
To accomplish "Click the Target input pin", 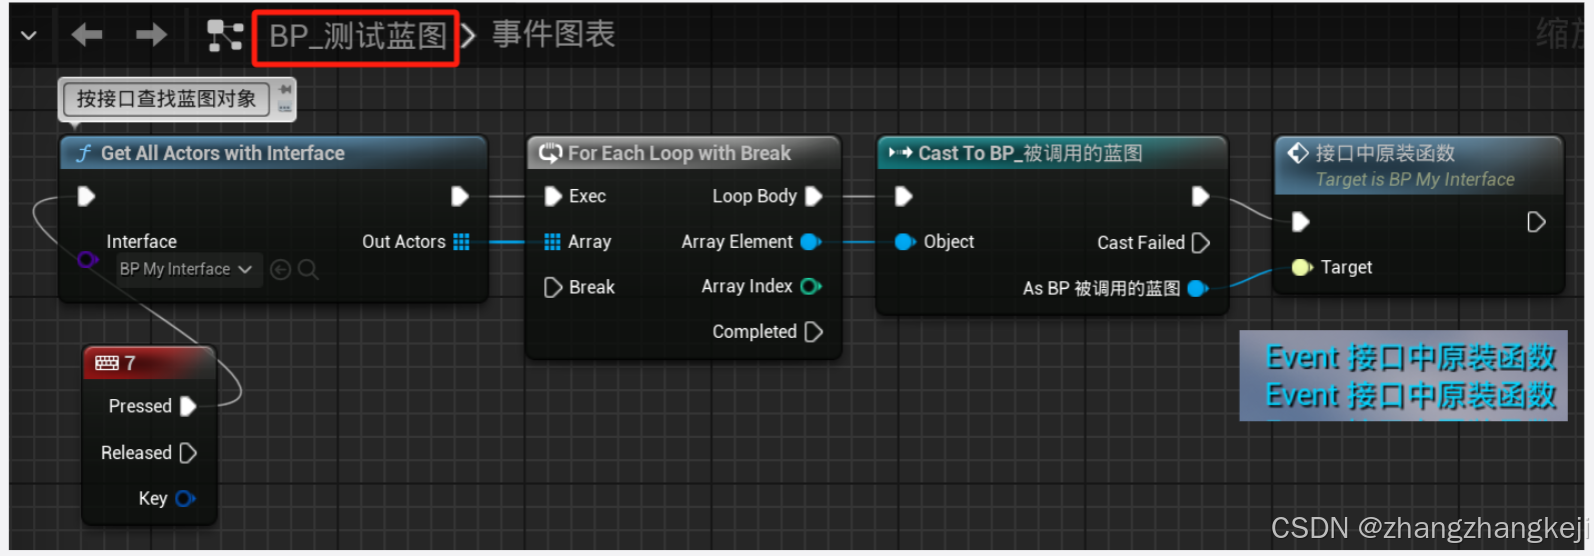I will [1302, 267].
